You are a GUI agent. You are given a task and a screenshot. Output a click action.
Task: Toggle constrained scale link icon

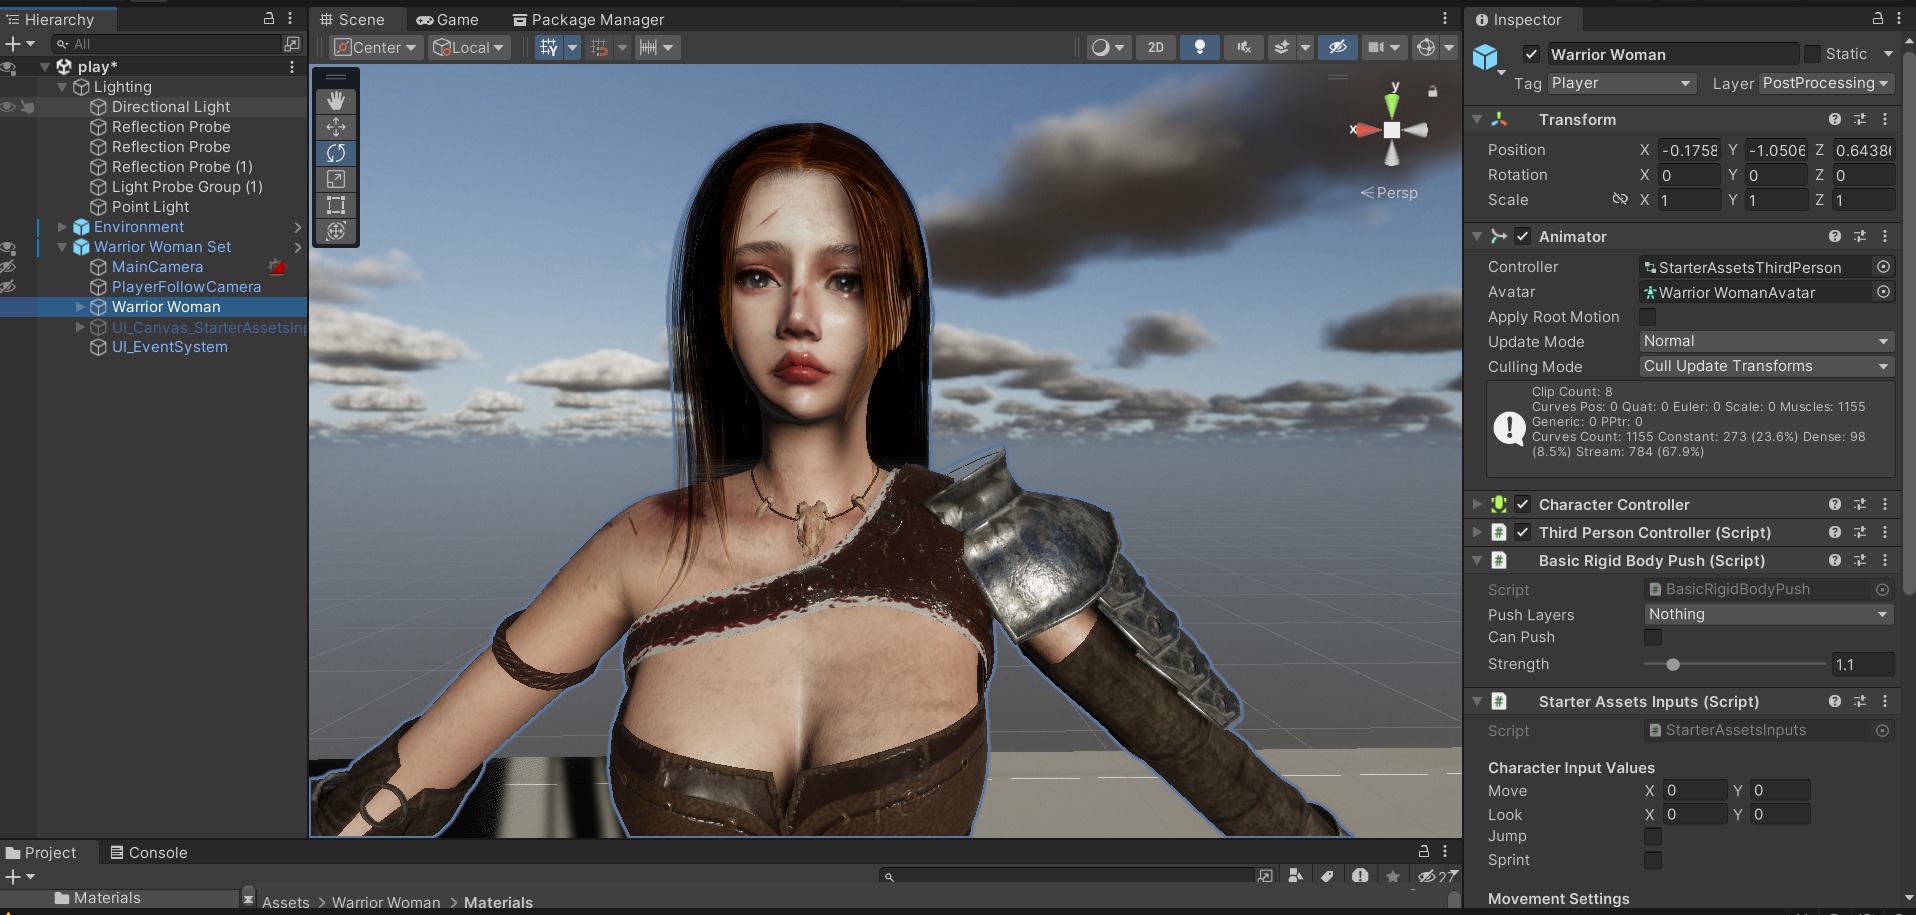1620,199
